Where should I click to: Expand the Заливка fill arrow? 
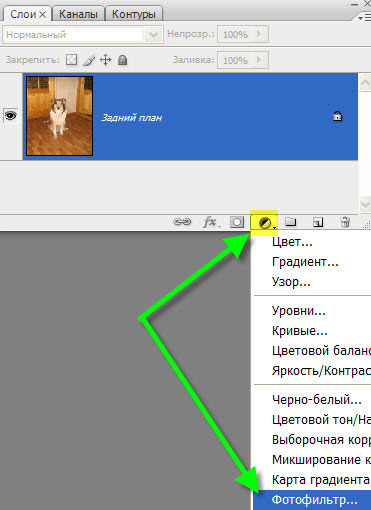pyautogui.click(x=259, y=60)
